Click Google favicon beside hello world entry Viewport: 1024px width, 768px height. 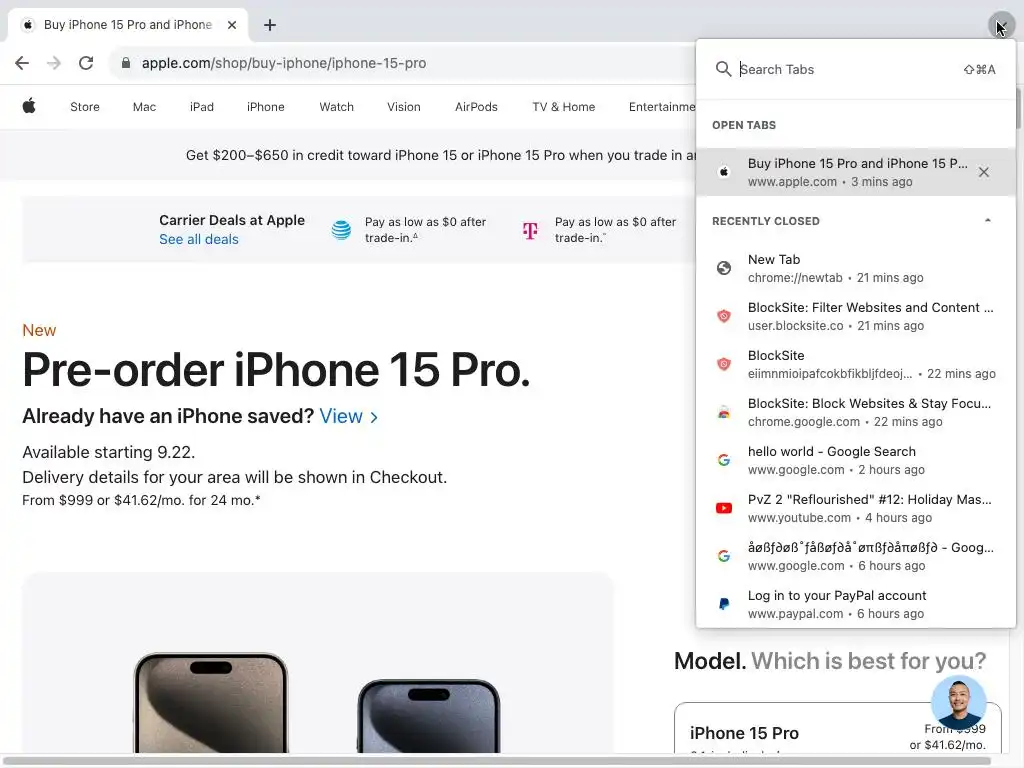724,460
